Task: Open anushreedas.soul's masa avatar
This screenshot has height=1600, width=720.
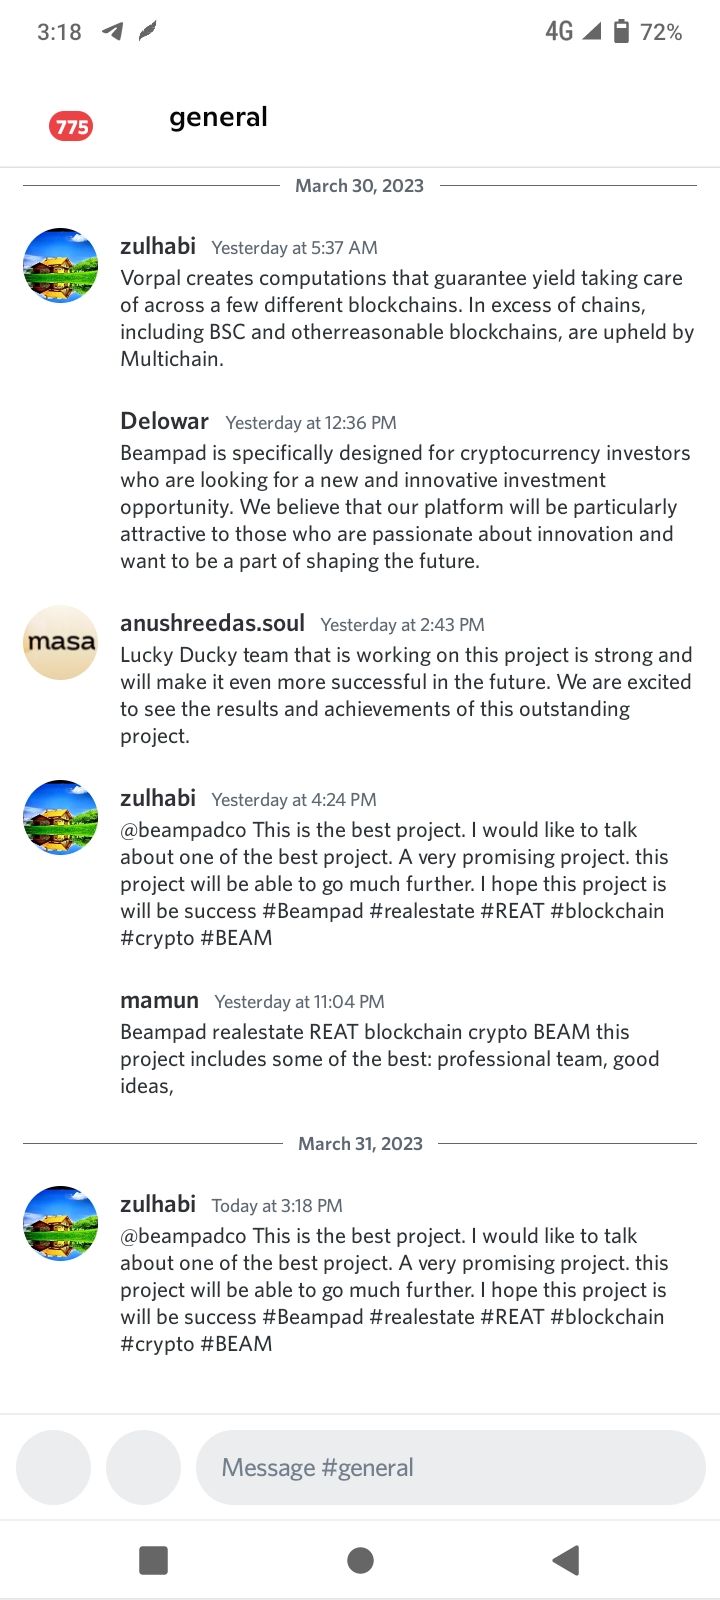Action: pos(60,642)
